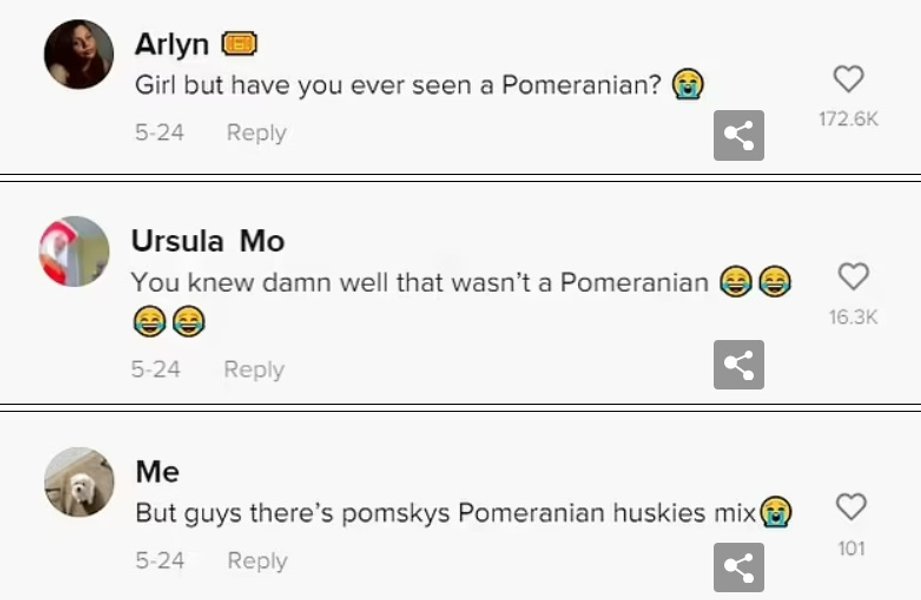Open Ursula Mo's profile picture
The image size is (921, 600).
point(74,251)
